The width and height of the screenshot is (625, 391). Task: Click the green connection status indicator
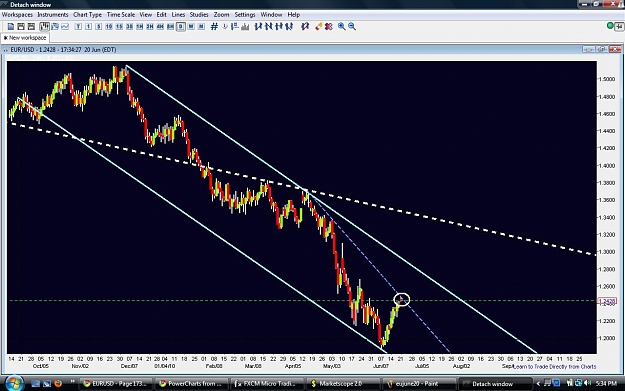point(610,26)
